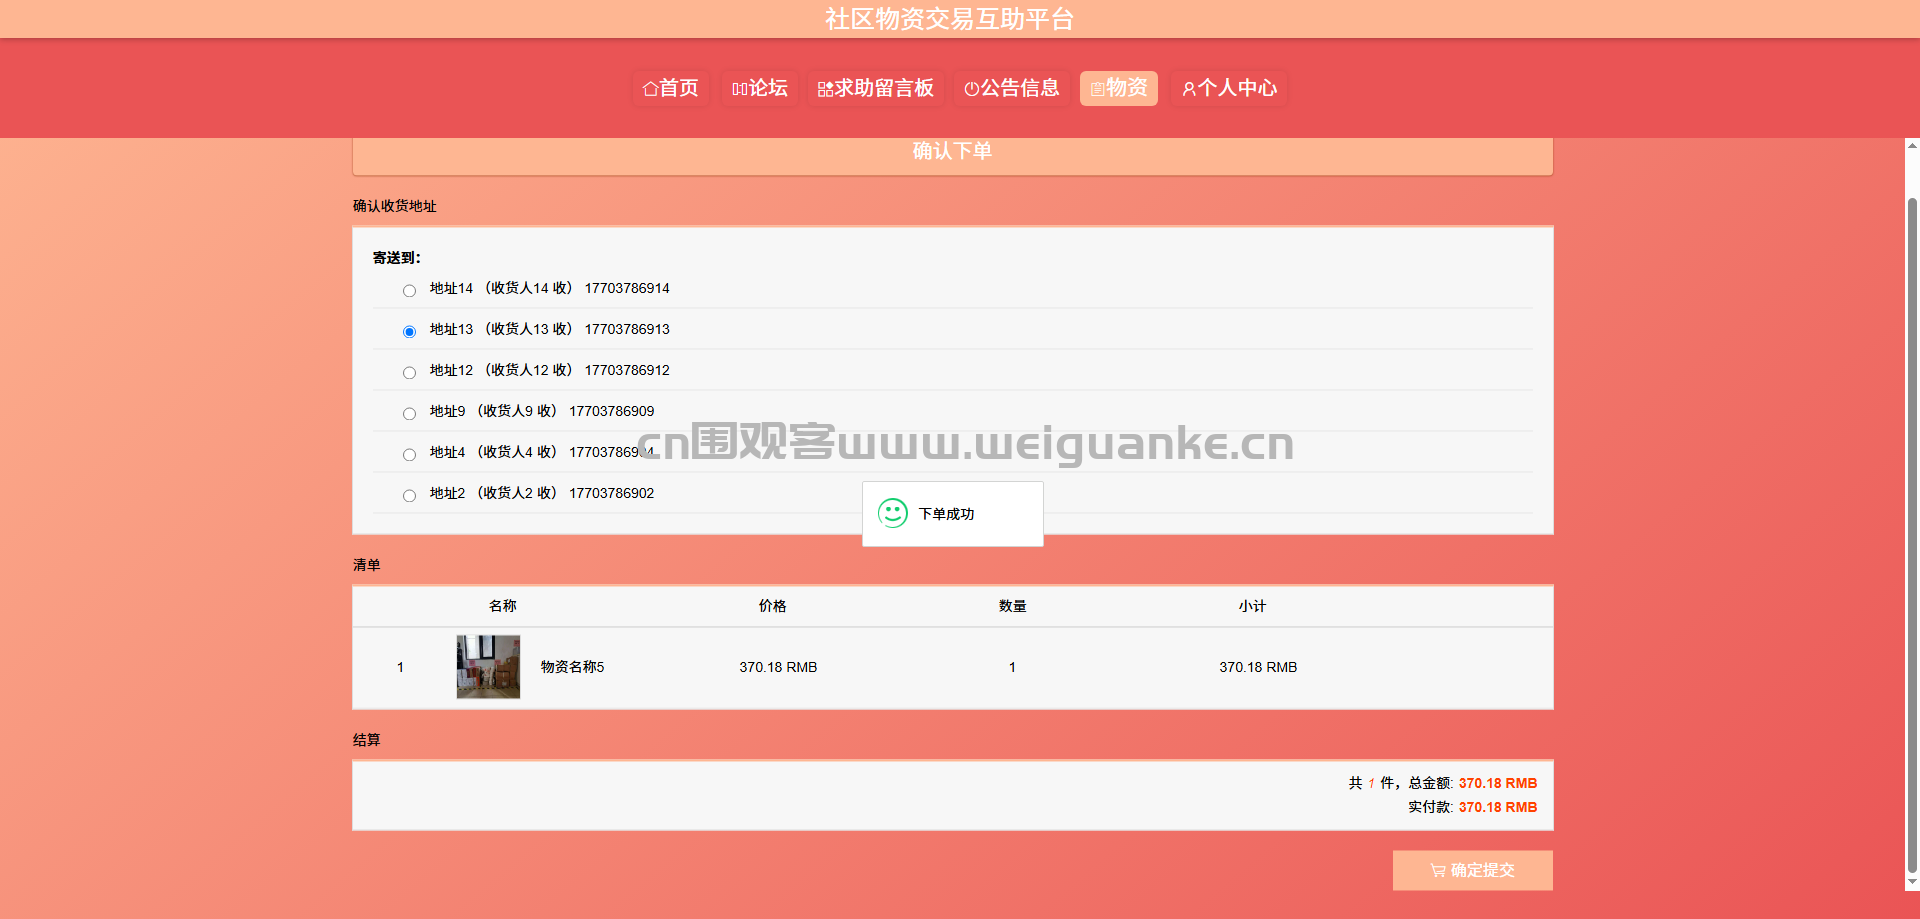Screen dimensions: 1920x919
Task: Click the 小计 column header
Action: 1253,606
